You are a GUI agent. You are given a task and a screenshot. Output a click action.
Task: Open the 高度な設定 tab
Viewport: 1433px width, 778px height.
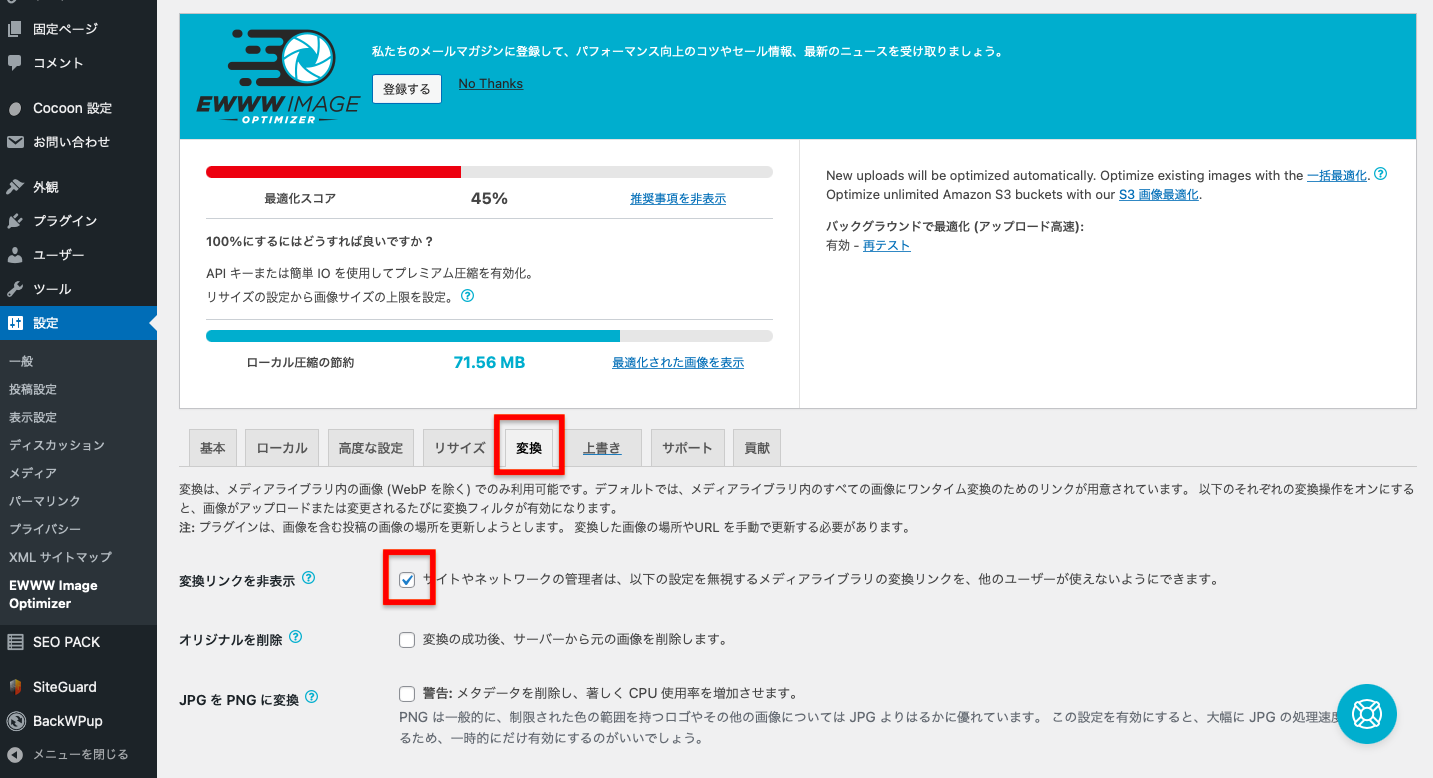point(371,448)
